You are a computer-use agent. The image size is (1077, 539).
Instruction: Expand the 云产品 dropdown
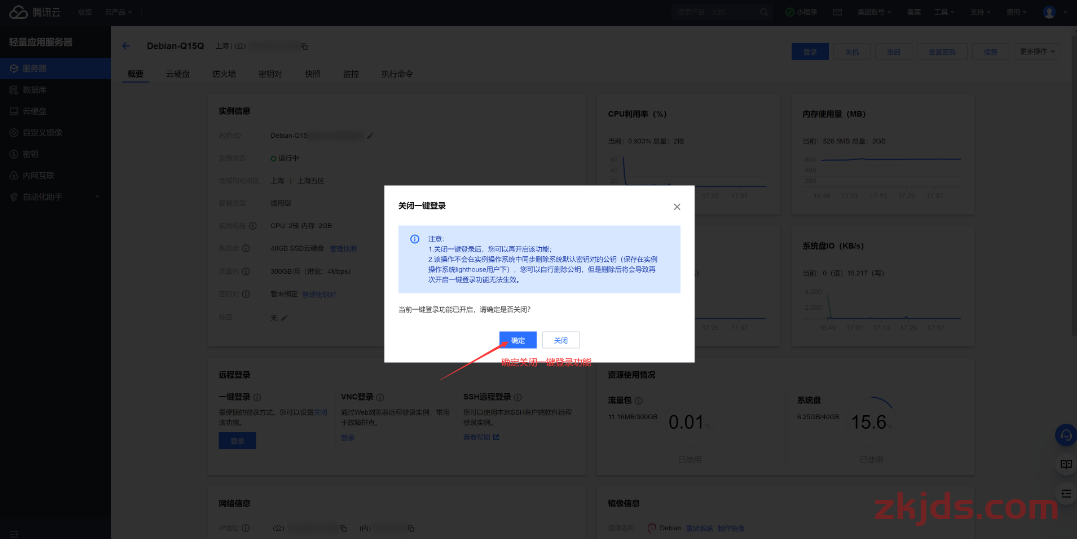[118, 12]
